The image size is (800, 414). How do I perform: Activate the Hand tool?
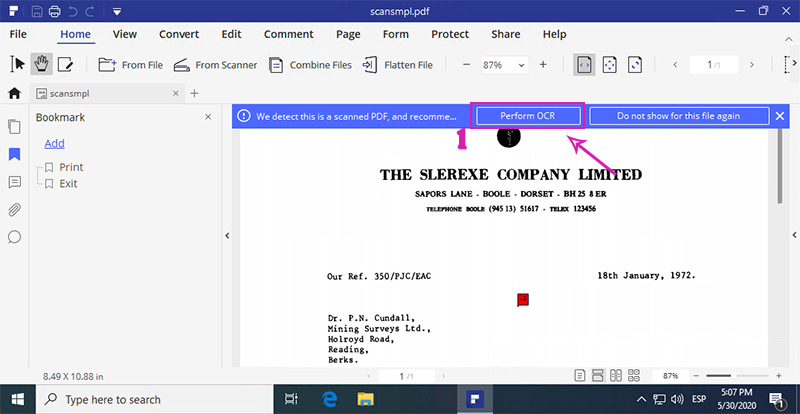tap(41, 64)
